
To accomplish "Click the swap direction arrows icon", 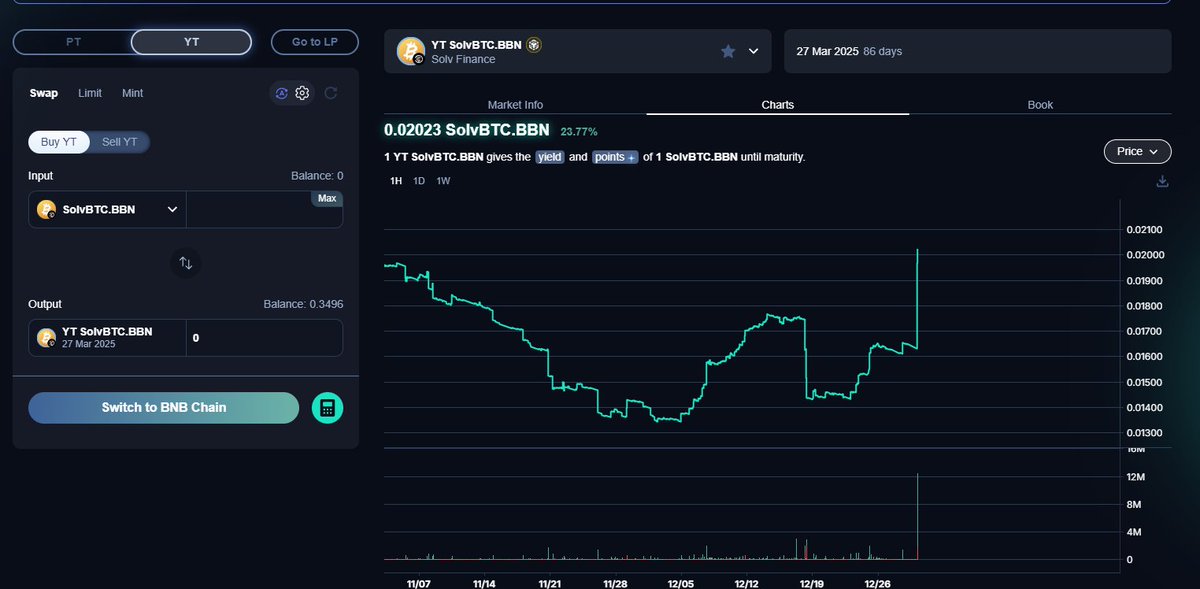I will [186, 263].
